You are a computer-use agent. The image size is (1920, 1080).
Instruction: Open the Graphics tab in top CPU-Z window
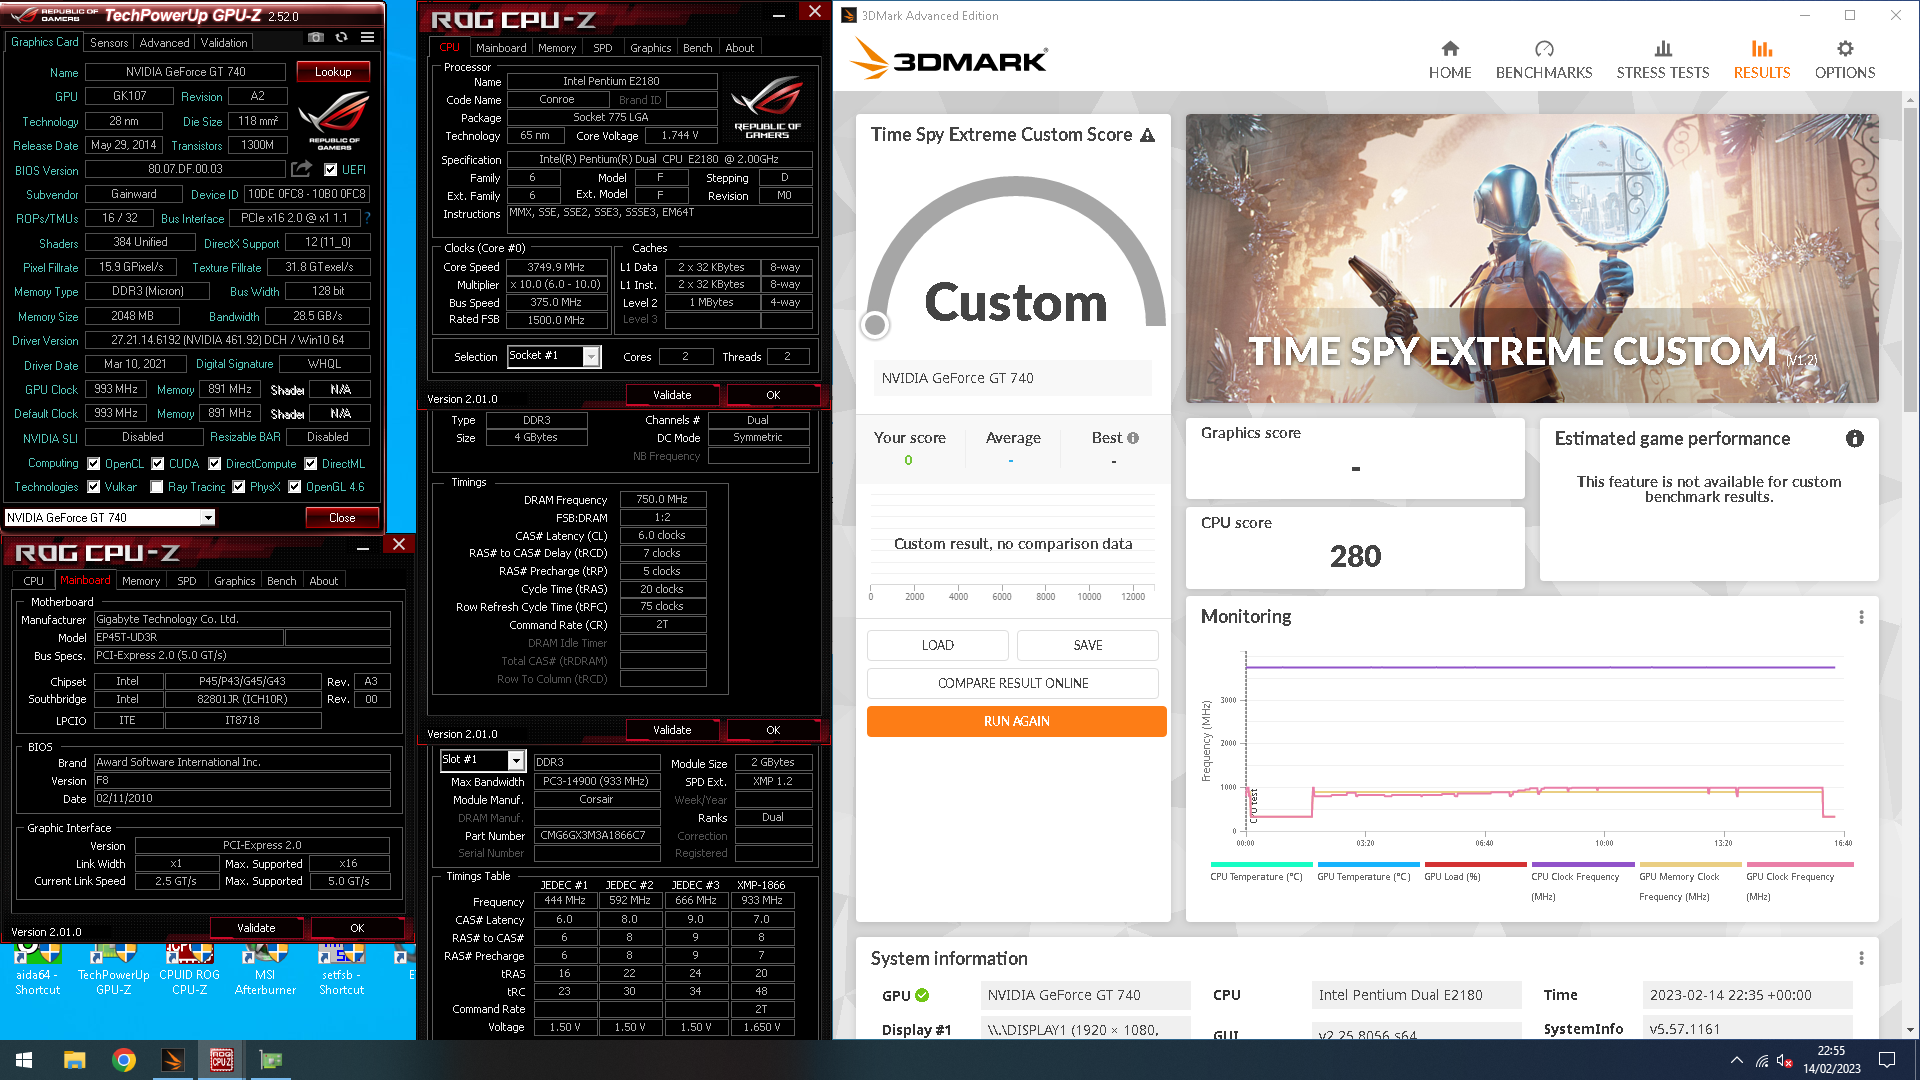tap(651, 48)
